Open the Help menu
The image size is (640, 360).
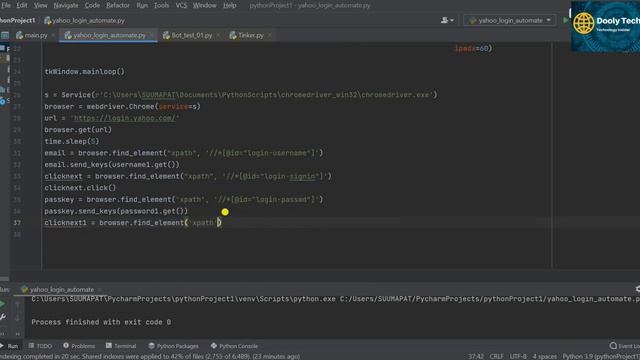[x=229, y=5]
